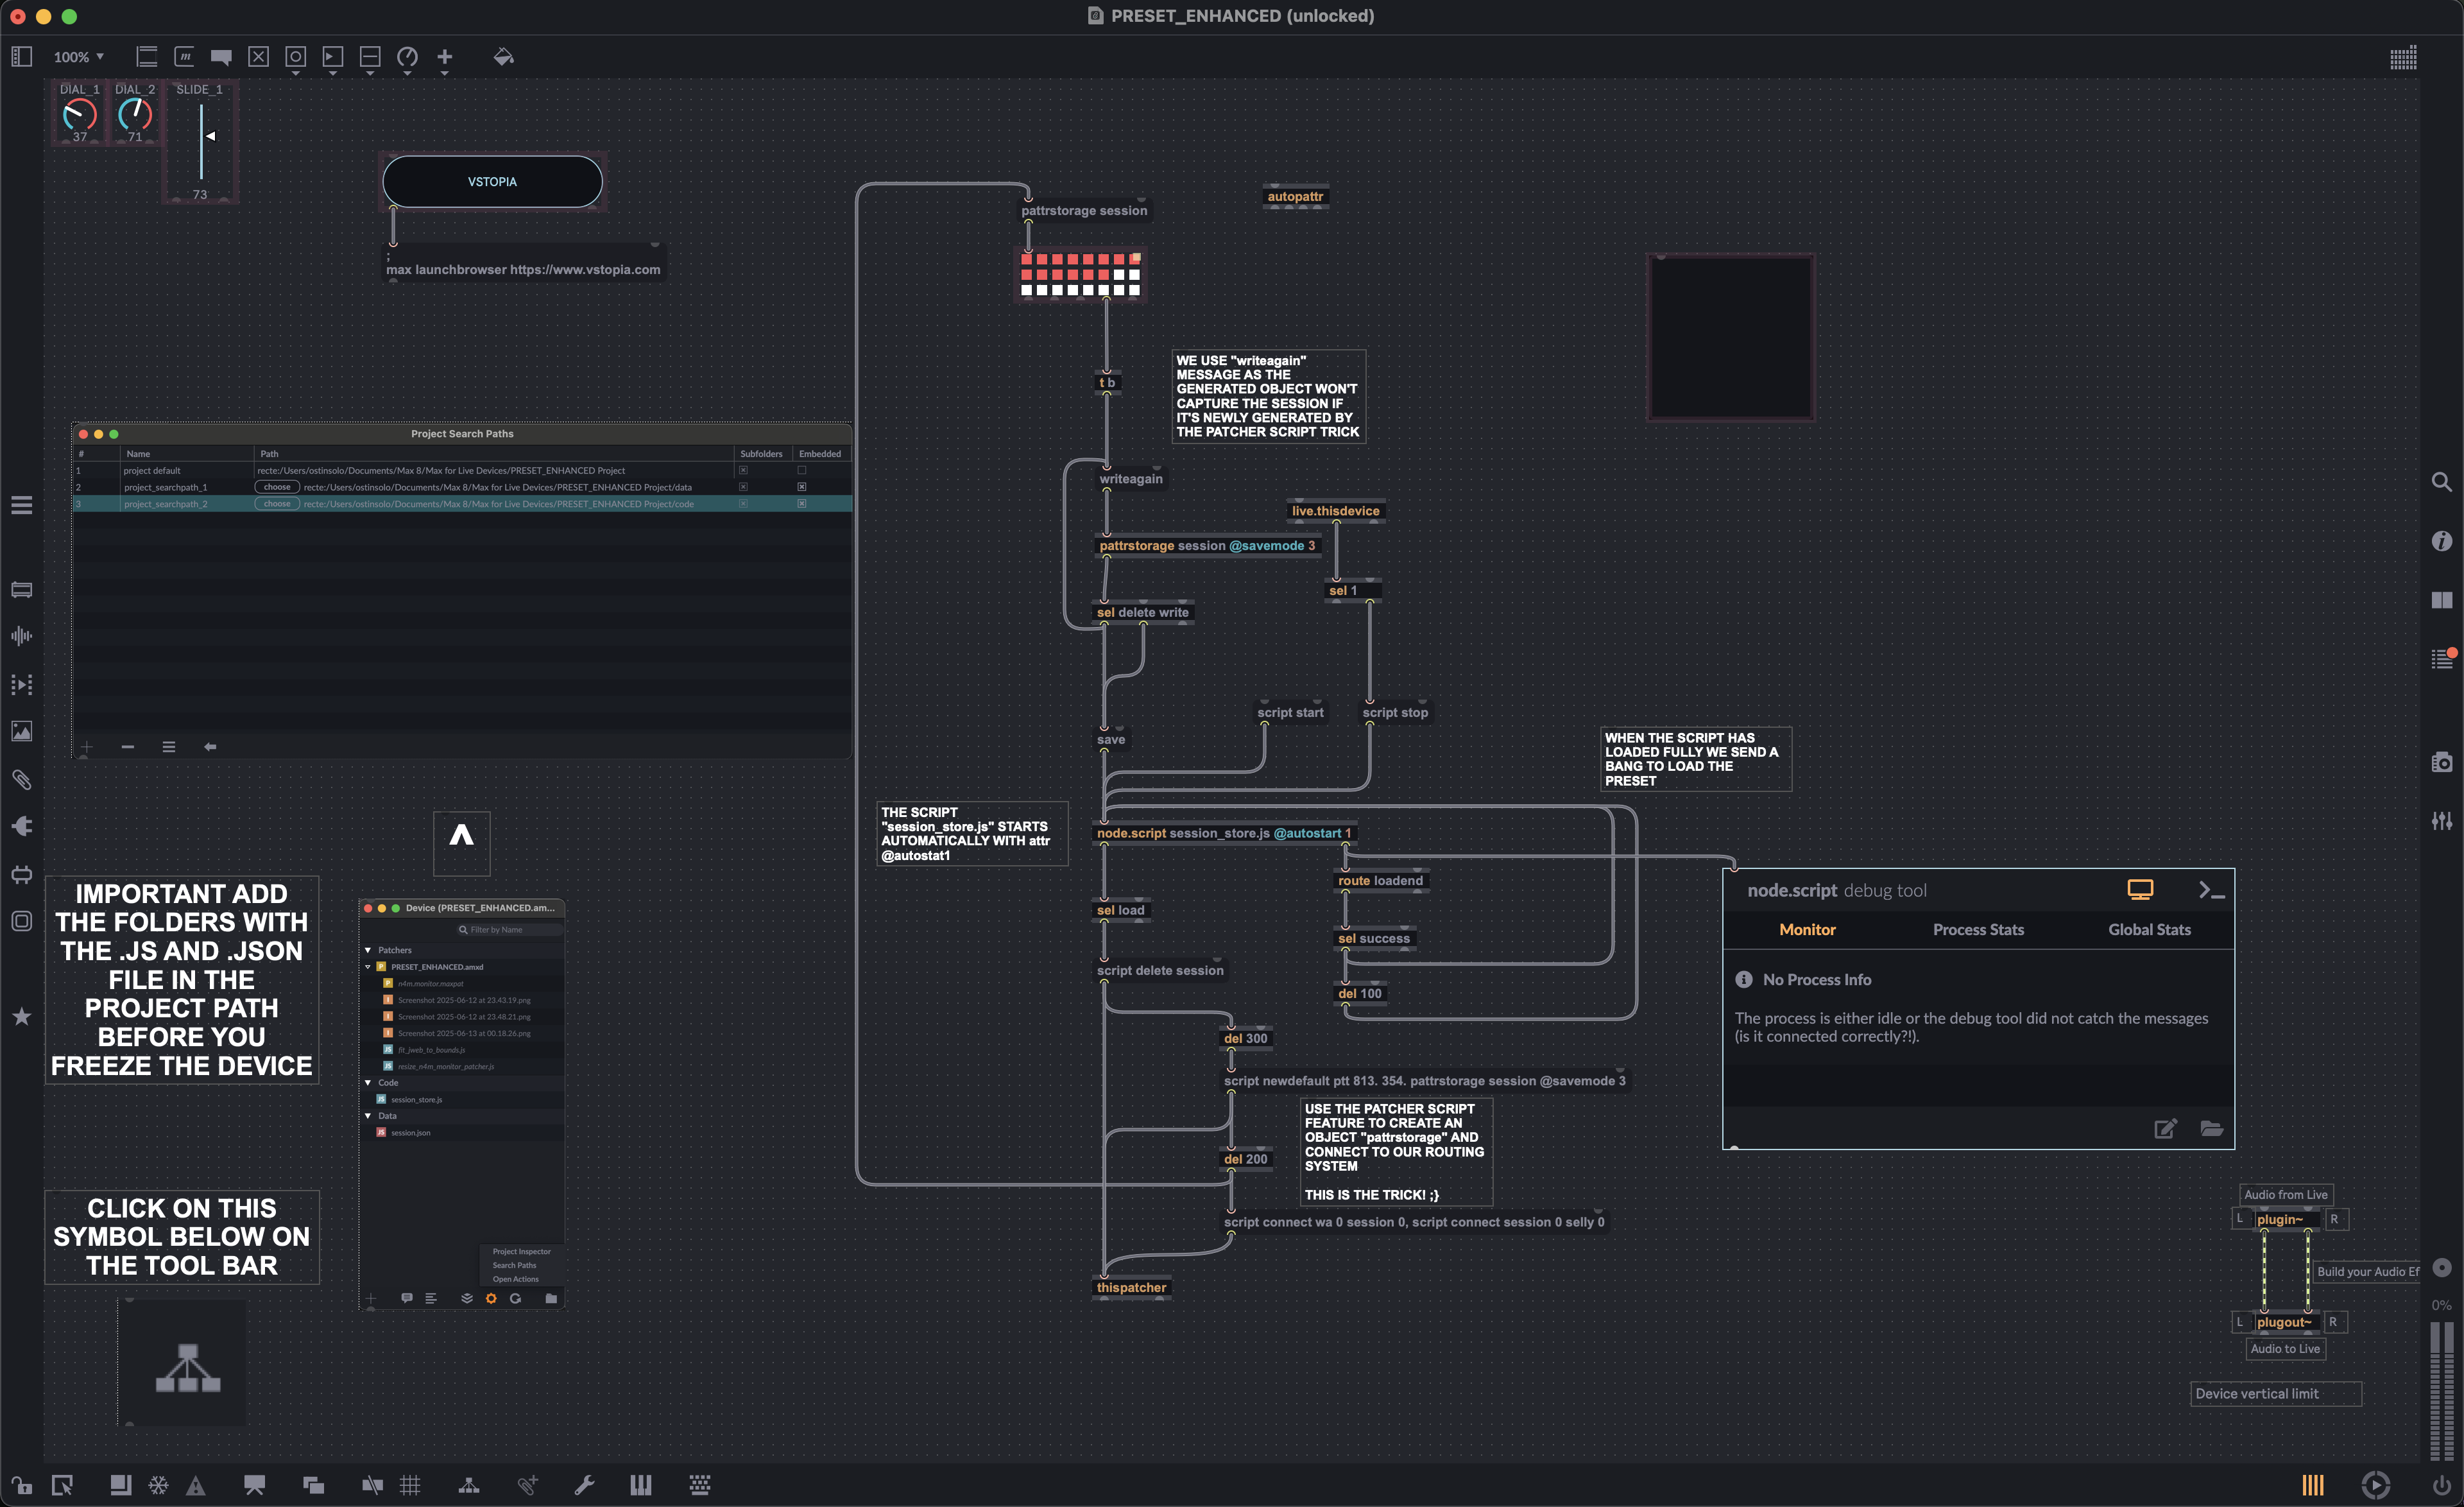Screen dimensions: 2464x1507
Task: Toggle the grid display icon in bottom toolbar
Action: coord(410,1485)
